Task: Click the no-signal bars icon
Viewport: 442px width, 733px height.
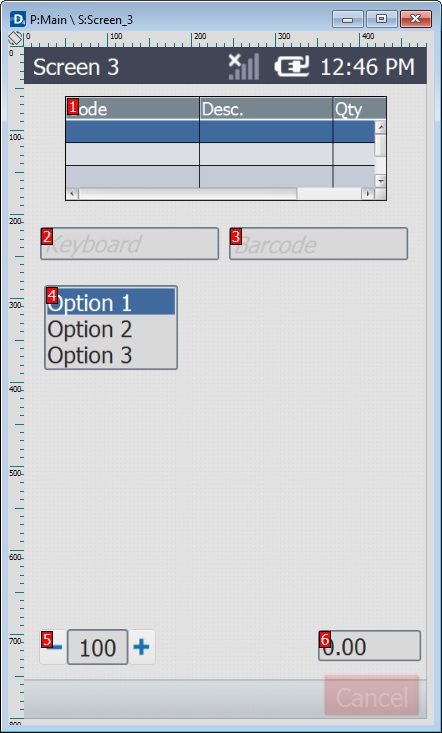Action: tap(243, 67)
